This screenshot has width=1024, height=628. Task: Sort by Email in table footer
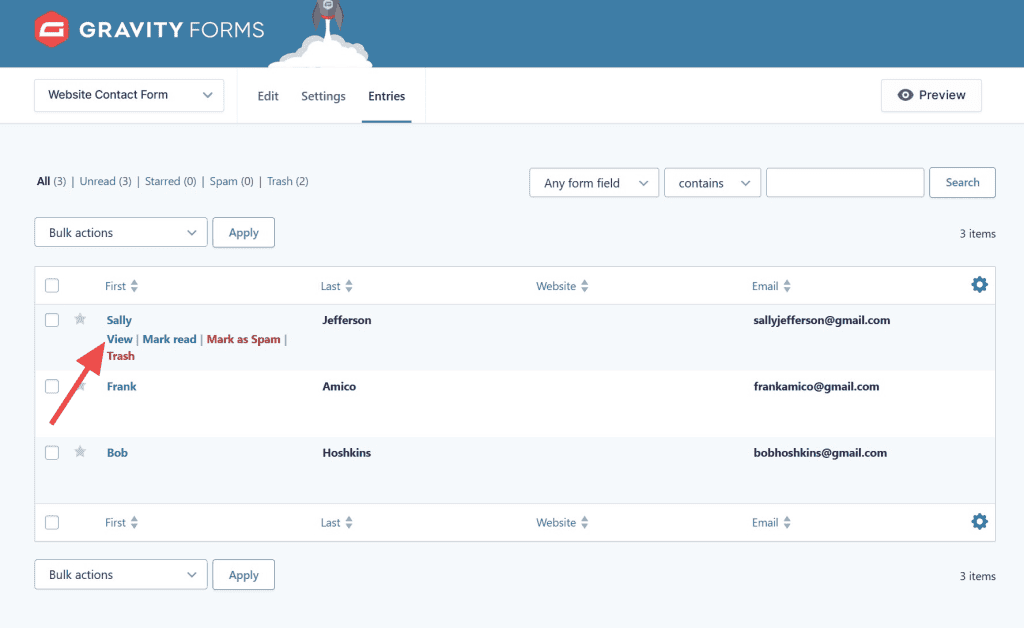771,522
